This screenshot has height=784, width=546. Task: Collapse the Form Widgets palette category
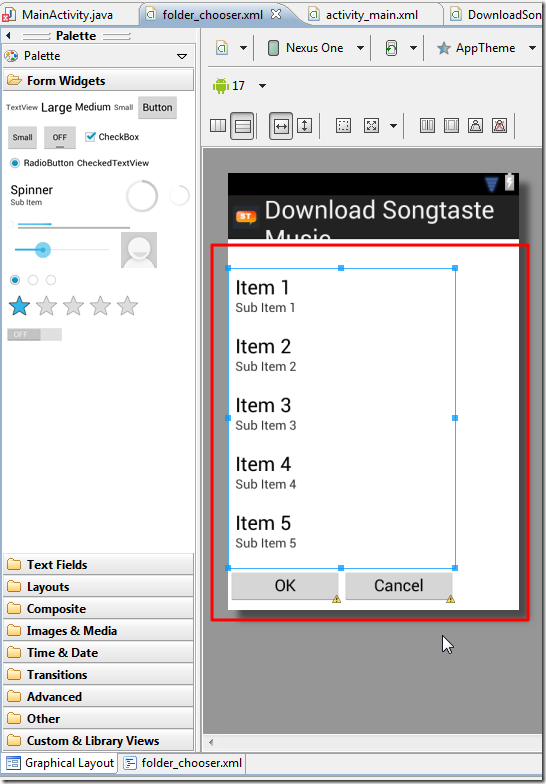[98, 80]
